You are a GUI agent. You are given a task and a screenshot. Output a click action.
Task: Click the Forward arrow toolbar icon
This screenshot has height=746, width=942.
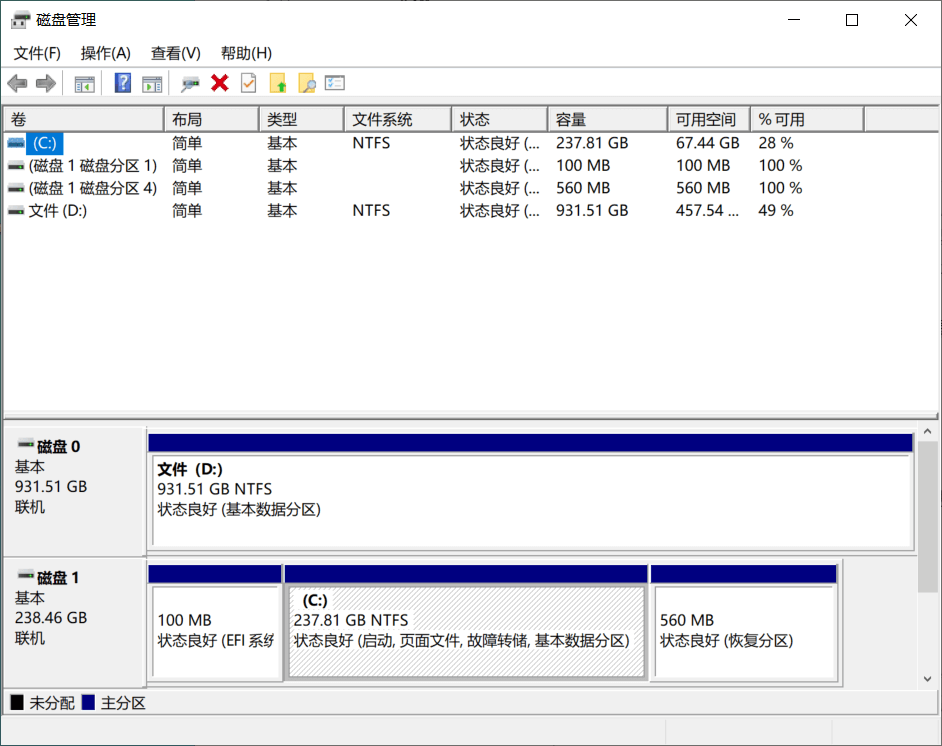click(x=46, y=83)
